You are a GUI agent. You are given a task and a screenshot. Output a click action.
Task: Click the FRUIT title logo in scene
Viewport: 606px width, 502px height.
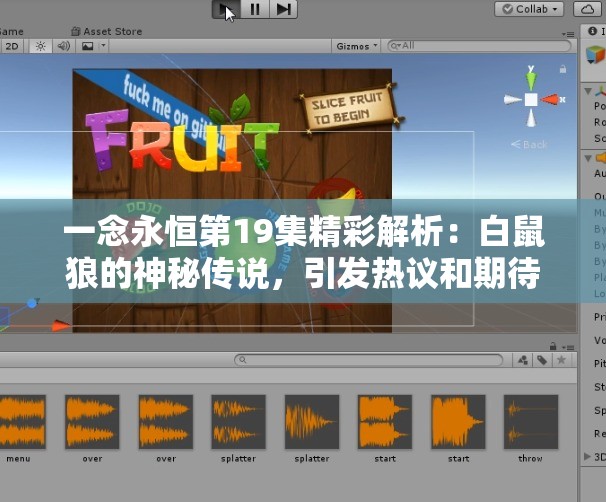tap(182, 141)
